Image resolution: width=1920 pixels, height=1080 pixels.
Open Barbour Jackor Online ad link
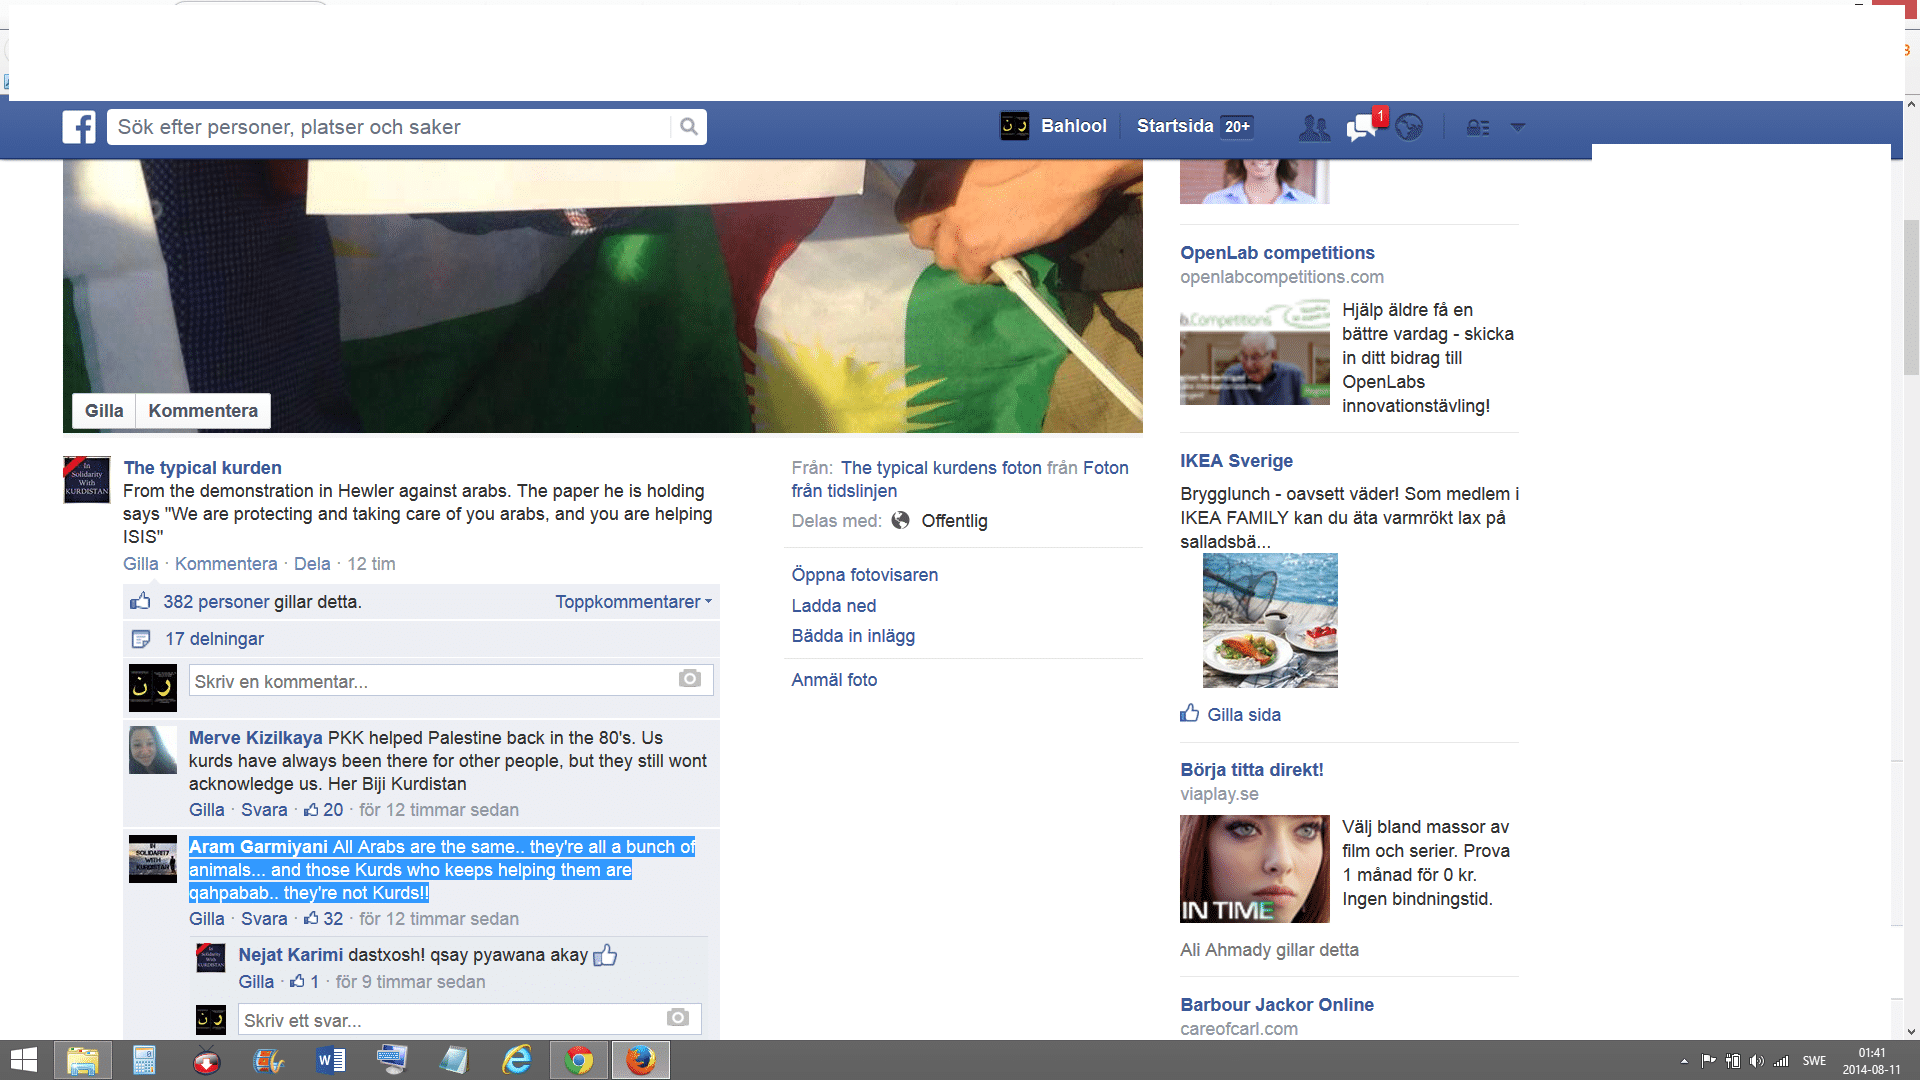click(x=1277, y=1005)
